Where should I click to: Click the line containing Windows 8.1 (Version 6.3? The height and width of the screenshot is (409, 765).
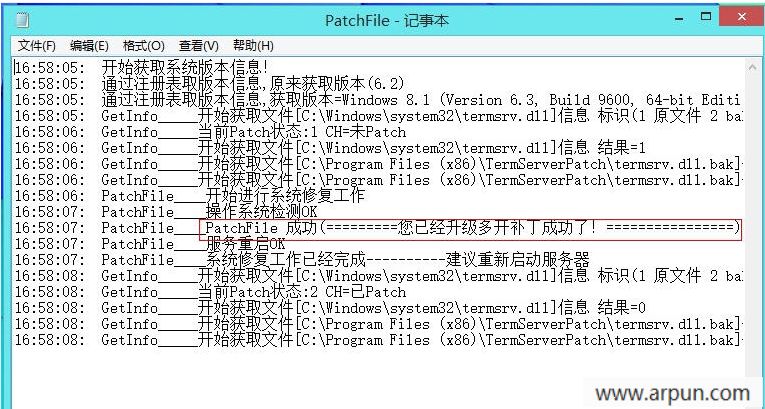[x=378, y=101]
